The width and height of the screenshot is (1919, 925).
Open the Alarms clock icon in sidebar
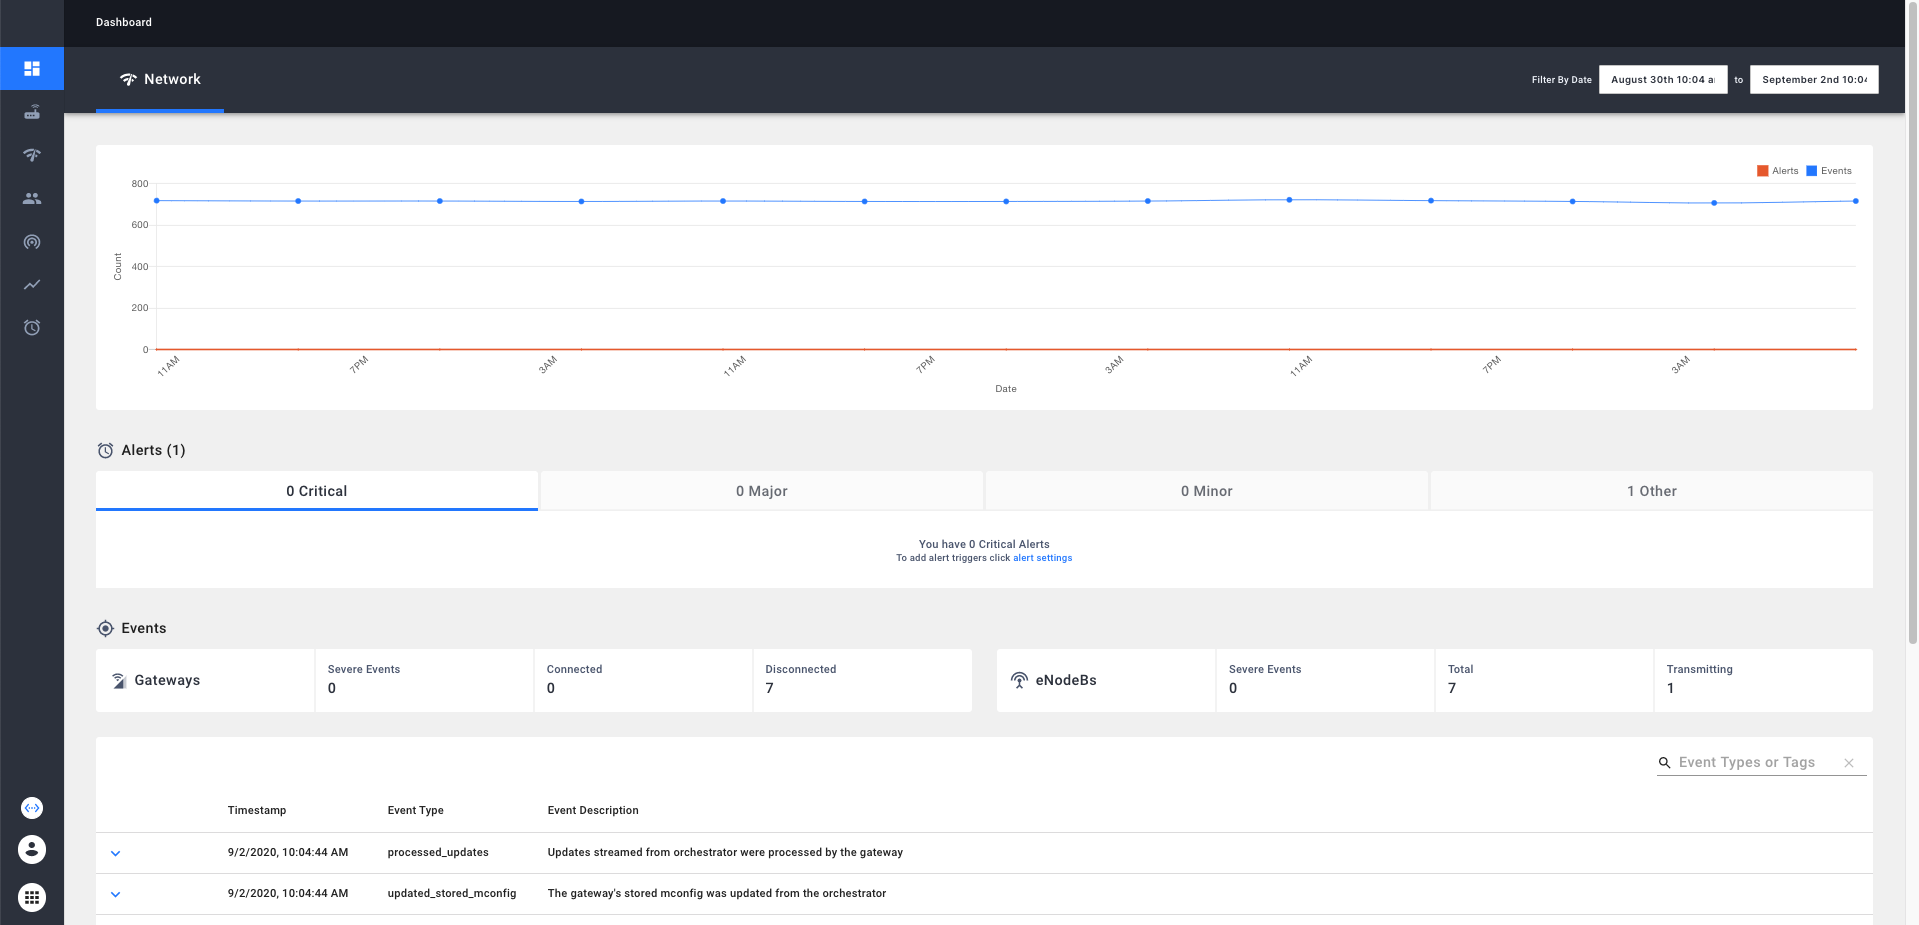point(32,327)
